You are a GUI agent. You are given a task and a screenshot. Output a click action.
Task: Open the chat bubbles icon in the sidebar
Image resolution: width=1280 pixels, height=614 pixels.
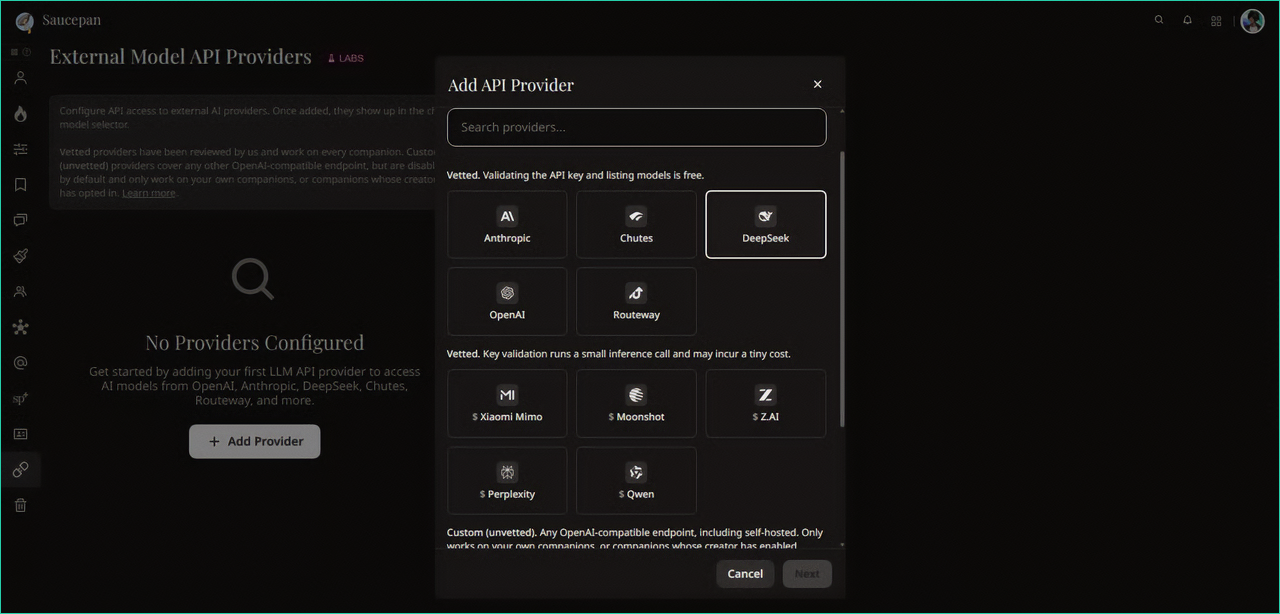[20, 220]
